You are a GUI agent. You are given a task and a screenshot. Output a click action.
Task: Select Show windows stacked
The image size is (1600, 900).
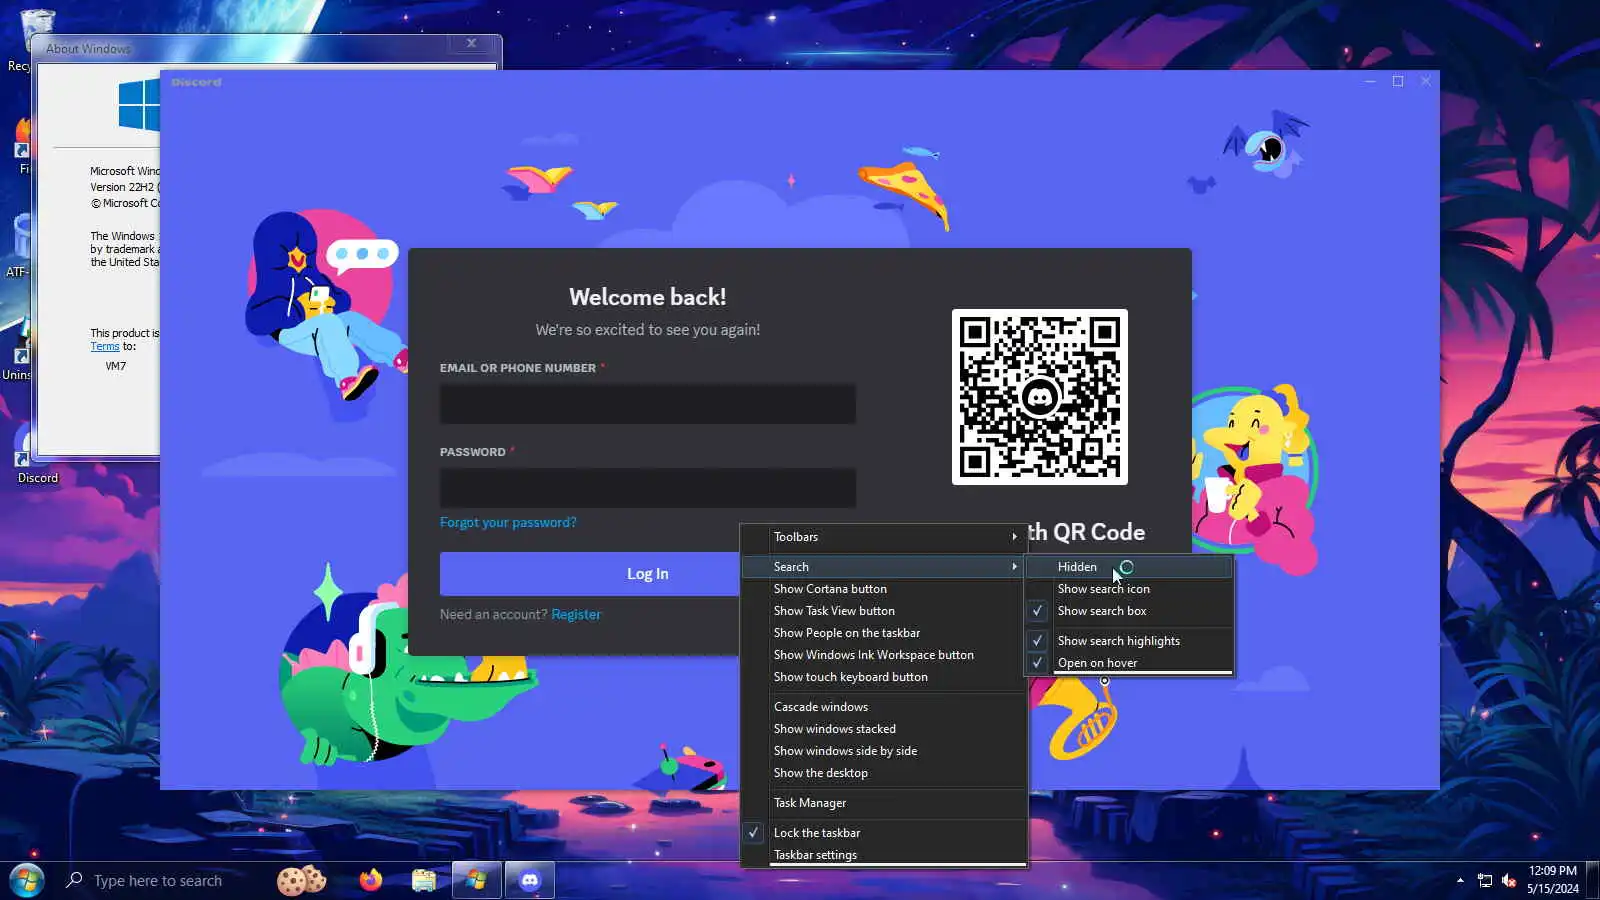pyautogui.click(x=884, y=729)
